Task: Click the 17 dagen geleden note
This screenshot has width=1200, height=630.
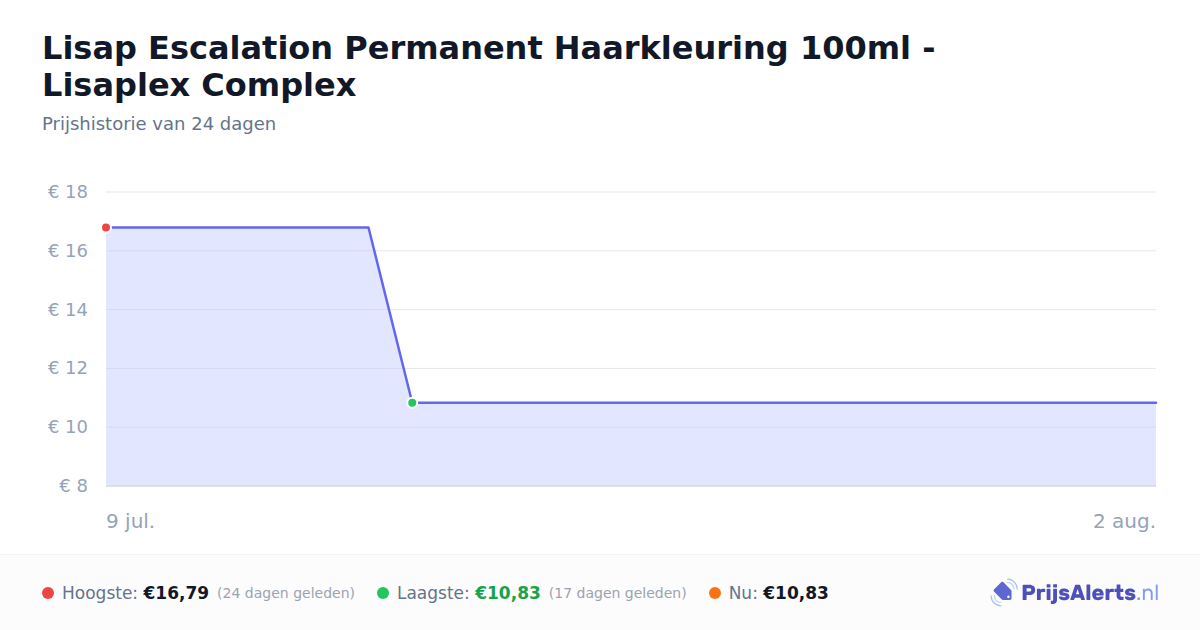Action: point(618,593)
